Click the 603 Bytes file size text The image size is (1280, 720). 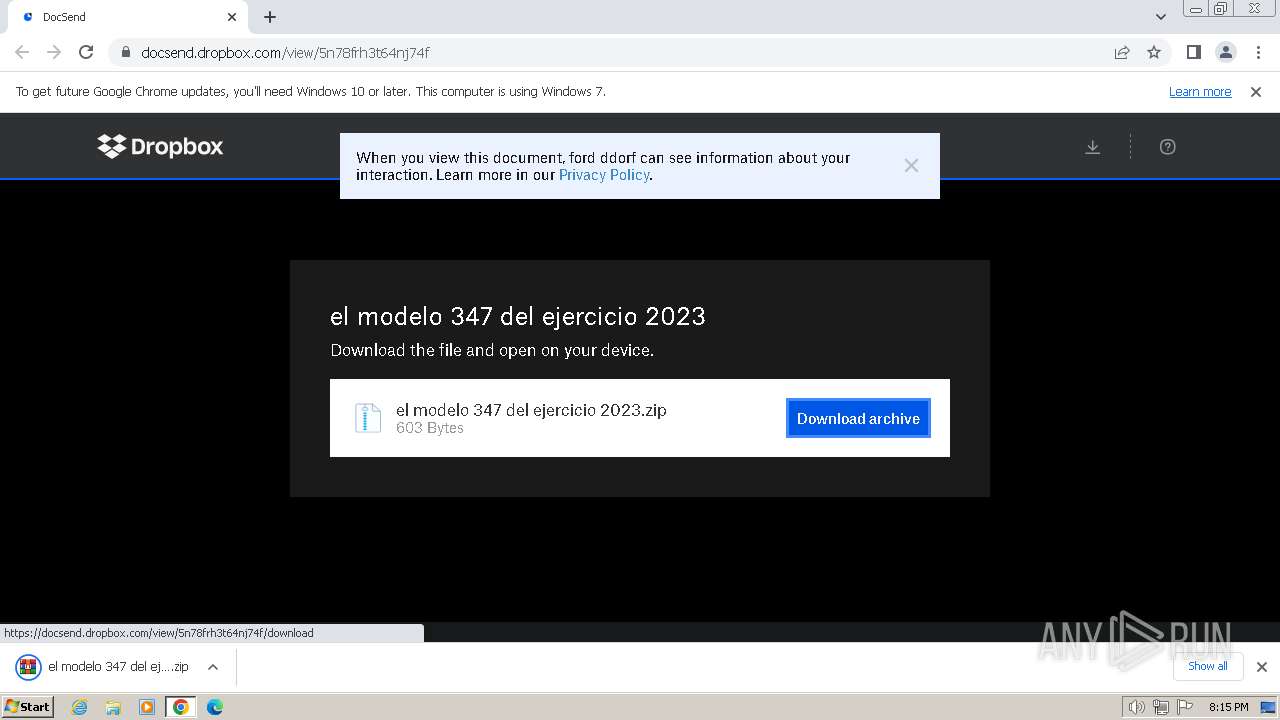(430, 428)
